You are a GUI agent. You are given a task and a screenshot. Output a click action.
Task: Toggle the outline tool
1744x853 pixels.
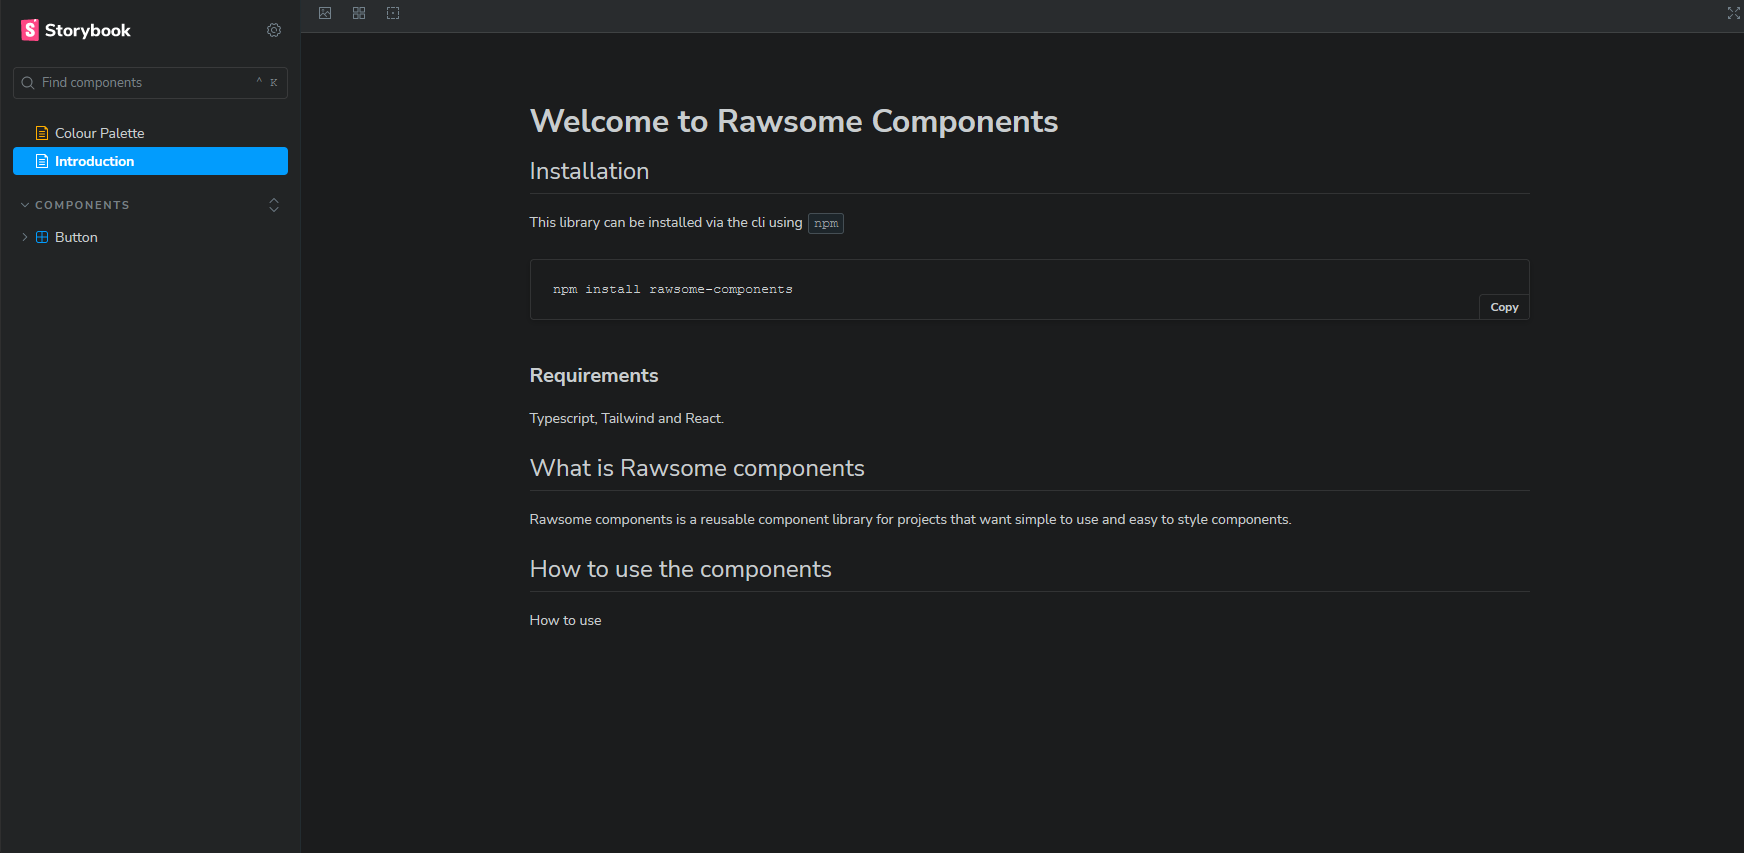393,13
